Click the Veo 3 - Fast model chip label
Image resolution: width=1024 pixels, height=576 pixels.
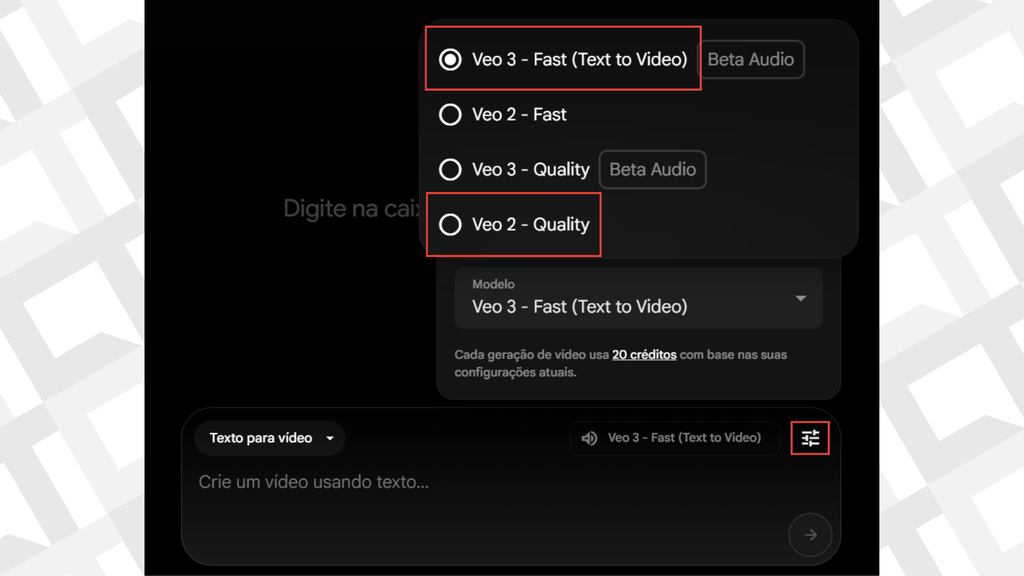pos(684,438)
